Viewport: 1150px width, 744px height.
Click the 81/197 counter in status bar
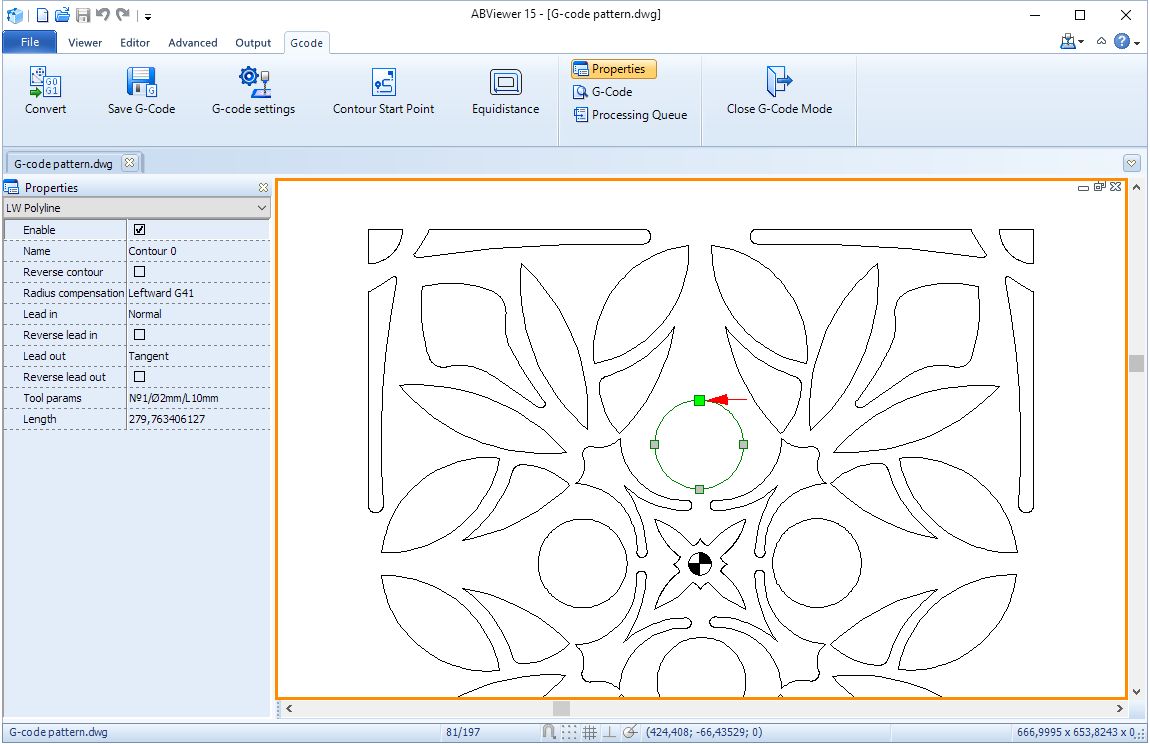(x=463, y=732)
